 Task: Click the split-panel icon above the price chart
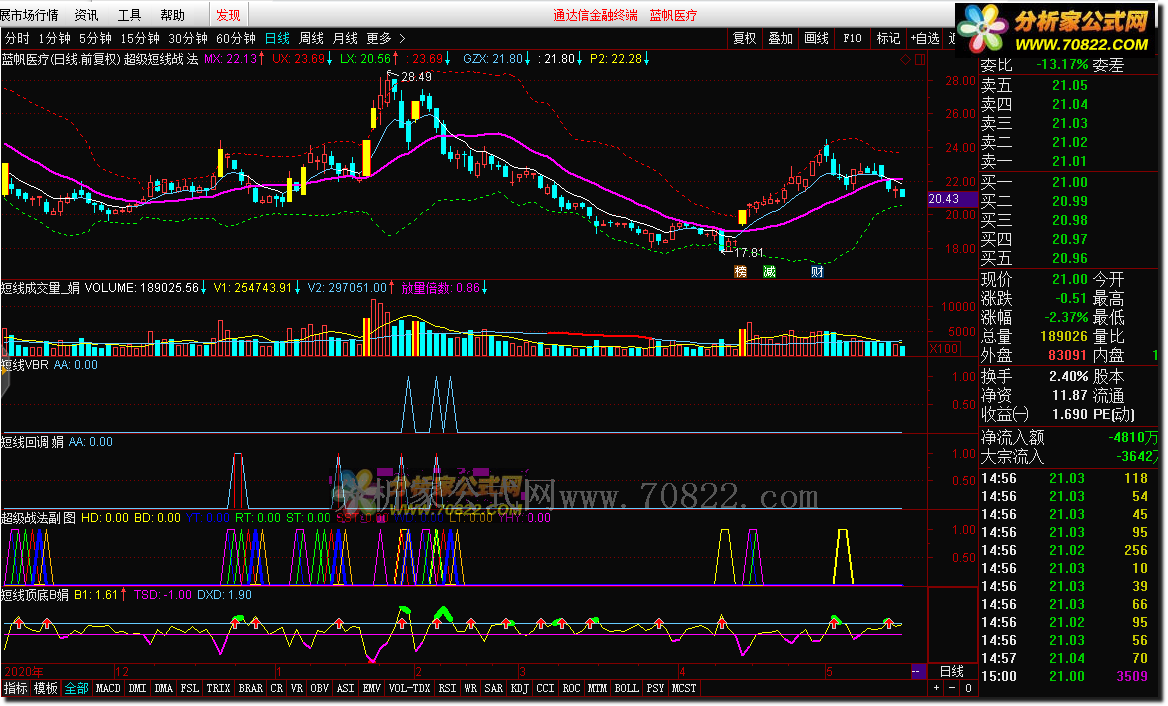[x=920, y=60]
